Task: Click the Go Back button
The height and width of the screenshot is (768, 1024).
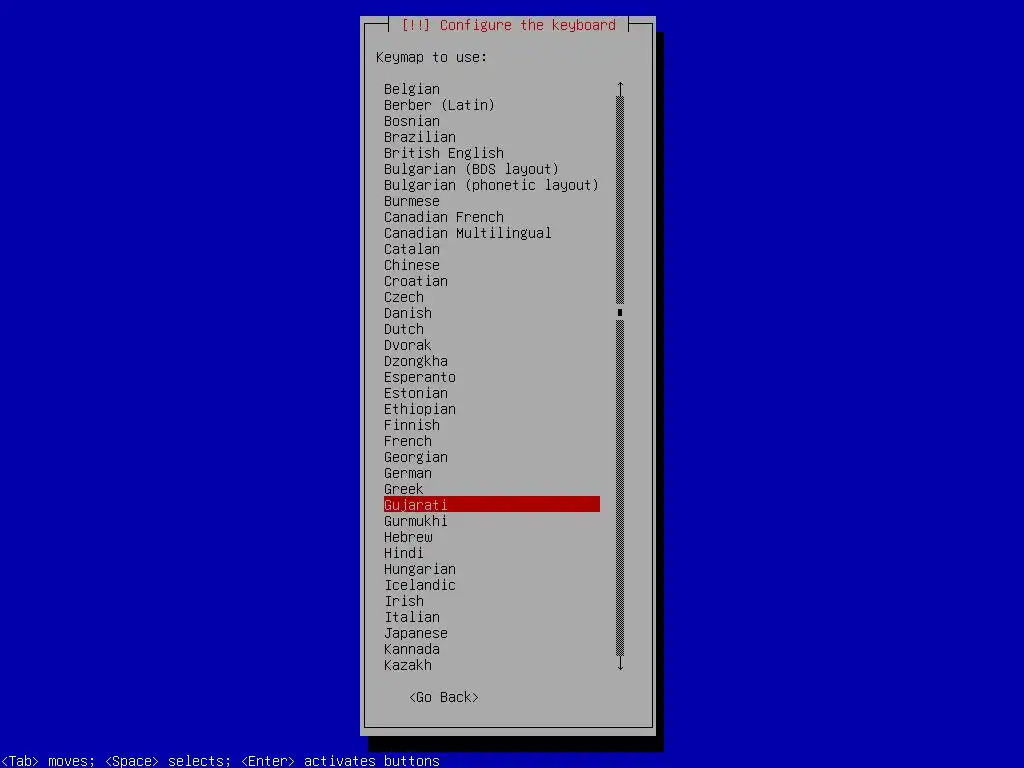Action: tap(444, 697)
